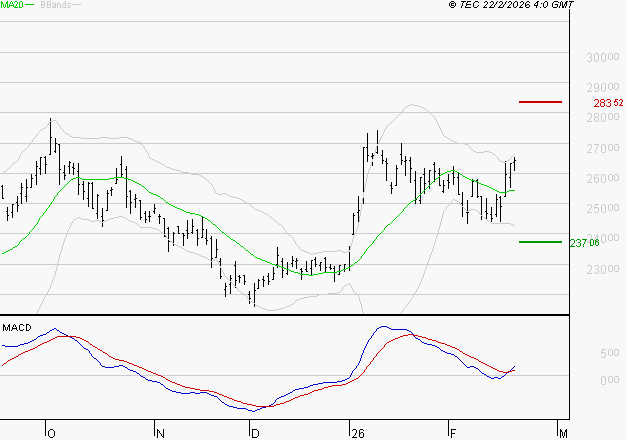The image size is (627, 440).
Task: Click the D month marker on time axis
Action: coord(255,434)
